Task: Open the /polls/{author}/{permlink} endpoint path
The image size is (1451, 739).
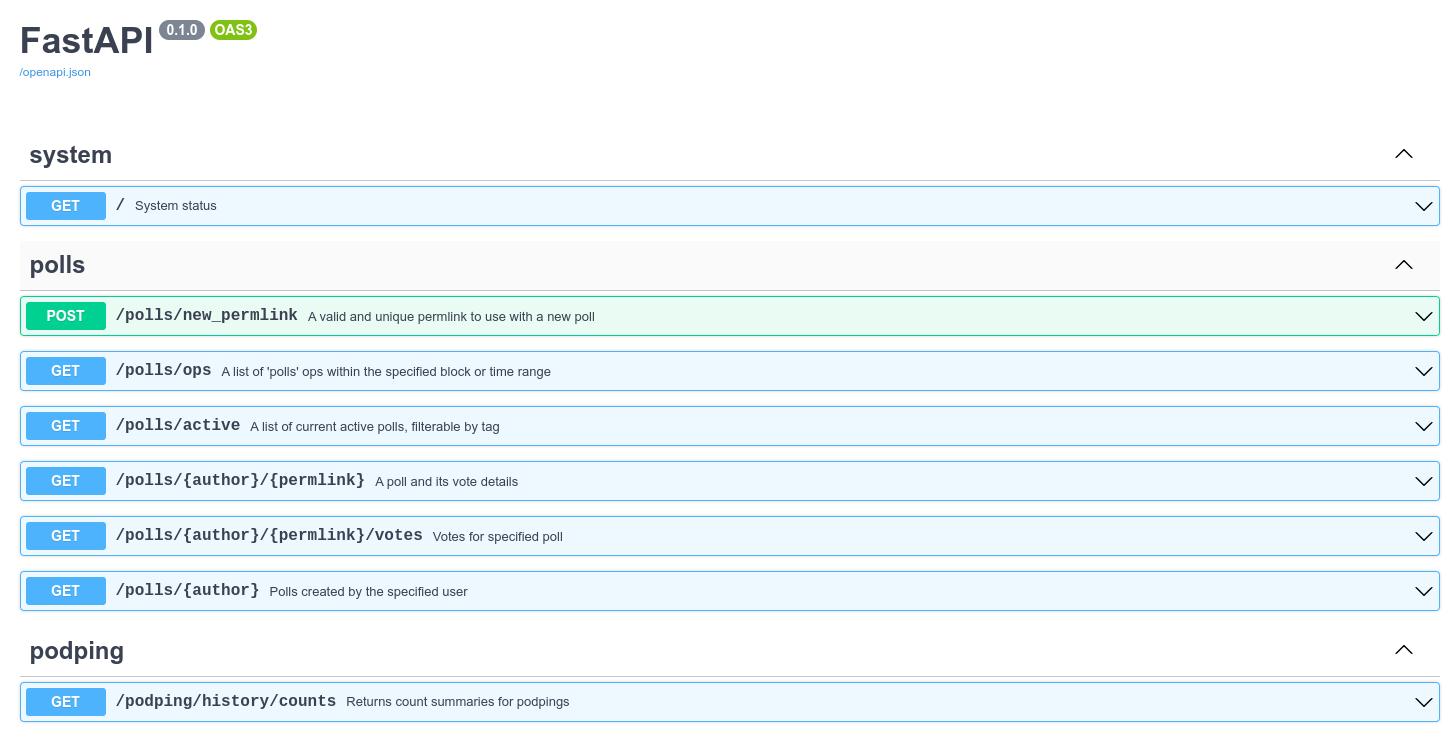Action: tap(240, 480)
